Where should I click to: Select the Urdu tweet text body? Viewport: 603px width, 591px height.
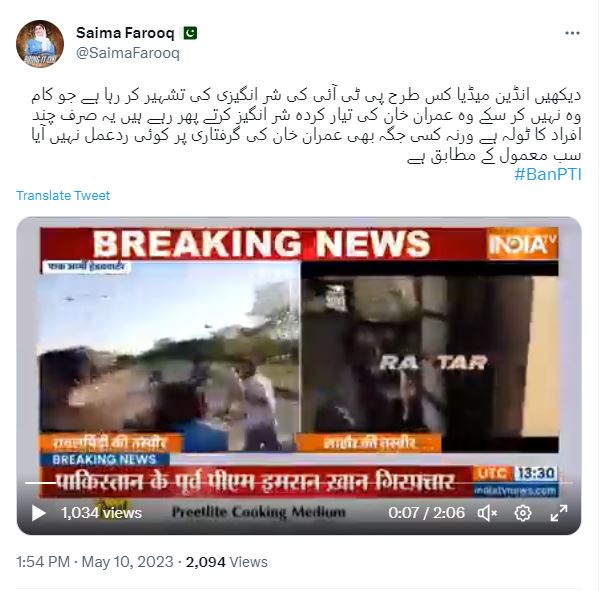click(306, 126)
